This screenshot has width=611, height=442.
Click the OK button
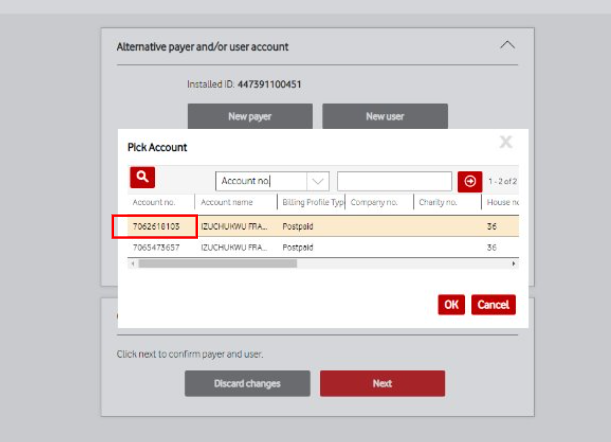click(451, 304)
